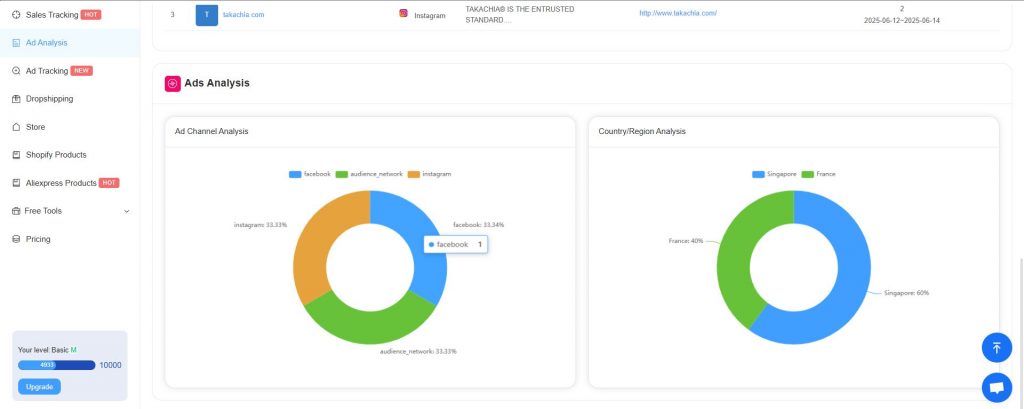Toggle facebook legend in channel chart
The width and height of the screenshot is (1024, 409).
point(310,174)
